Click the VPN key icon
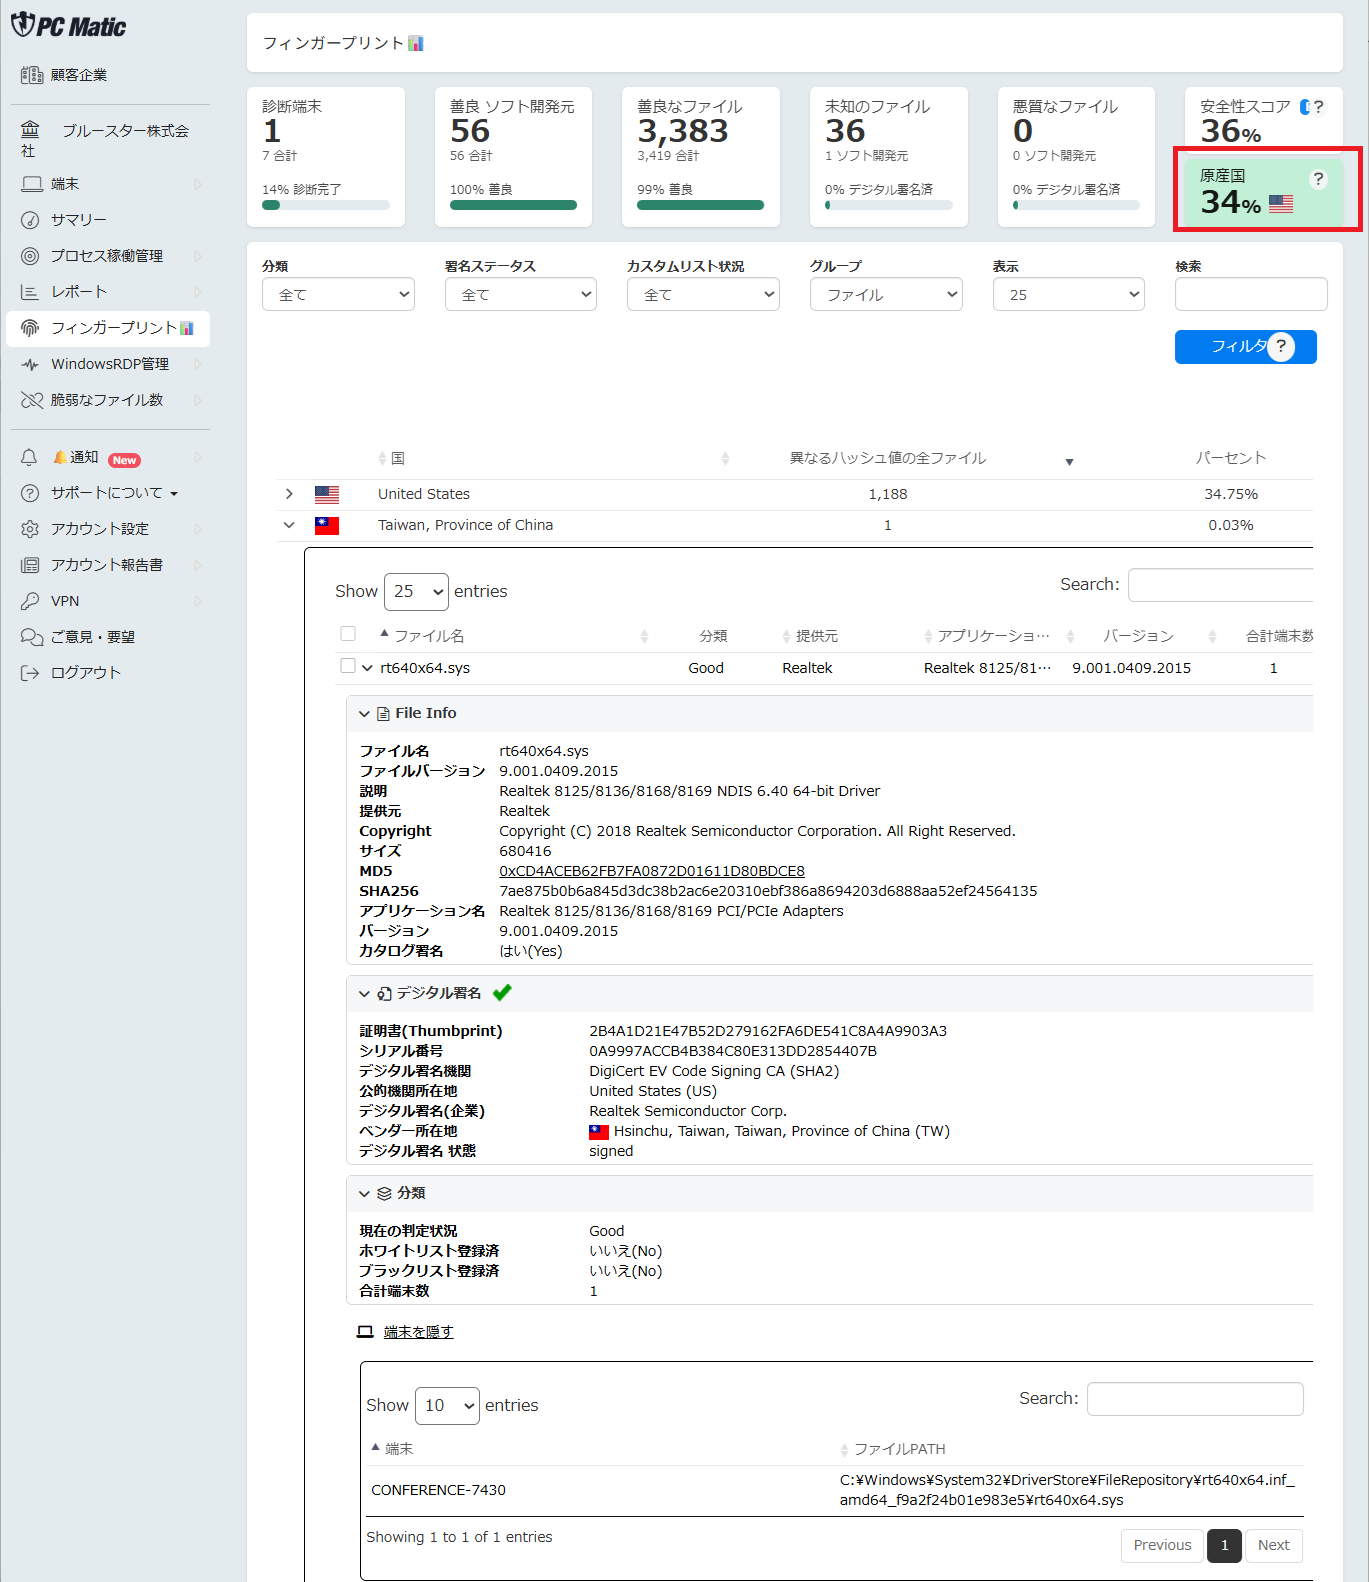1369x1582 pixels. tap(31, 601)
